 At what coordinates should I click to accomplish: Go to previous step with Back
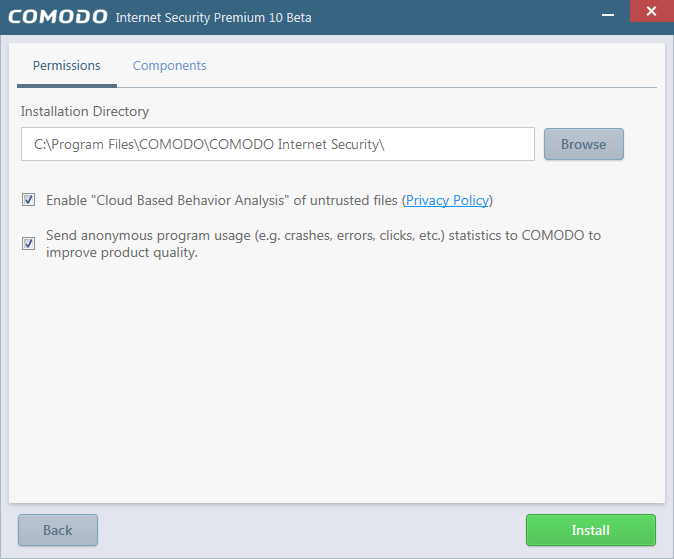(x=58, y=530)
